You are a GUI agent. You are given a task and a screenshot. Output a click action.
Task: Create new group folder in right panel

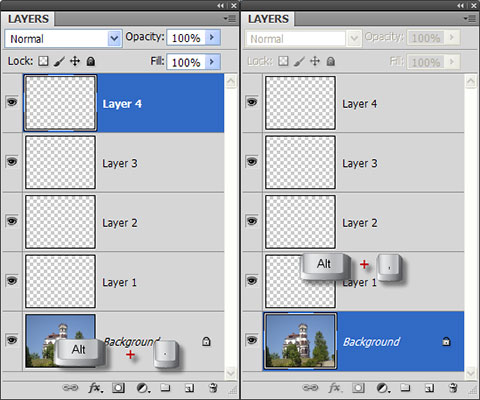[x=405, y=388]
